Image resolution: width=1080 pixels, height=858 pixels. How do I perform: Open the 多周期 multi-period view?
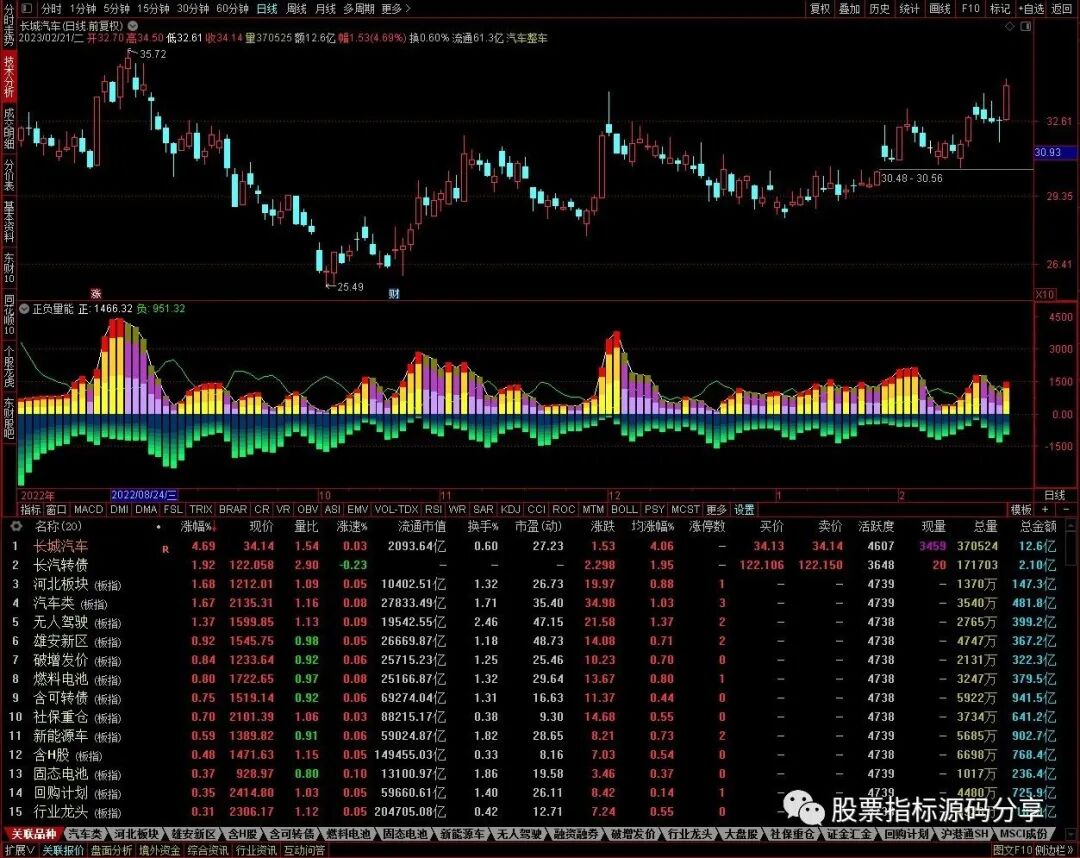(x=359, y=8)
